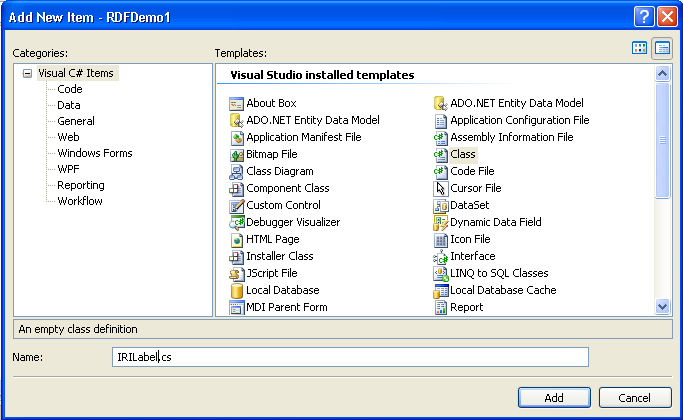The height and width of the screenshot is (420, 683).
Task: Click the Name text field
Action: pos(350,357)
